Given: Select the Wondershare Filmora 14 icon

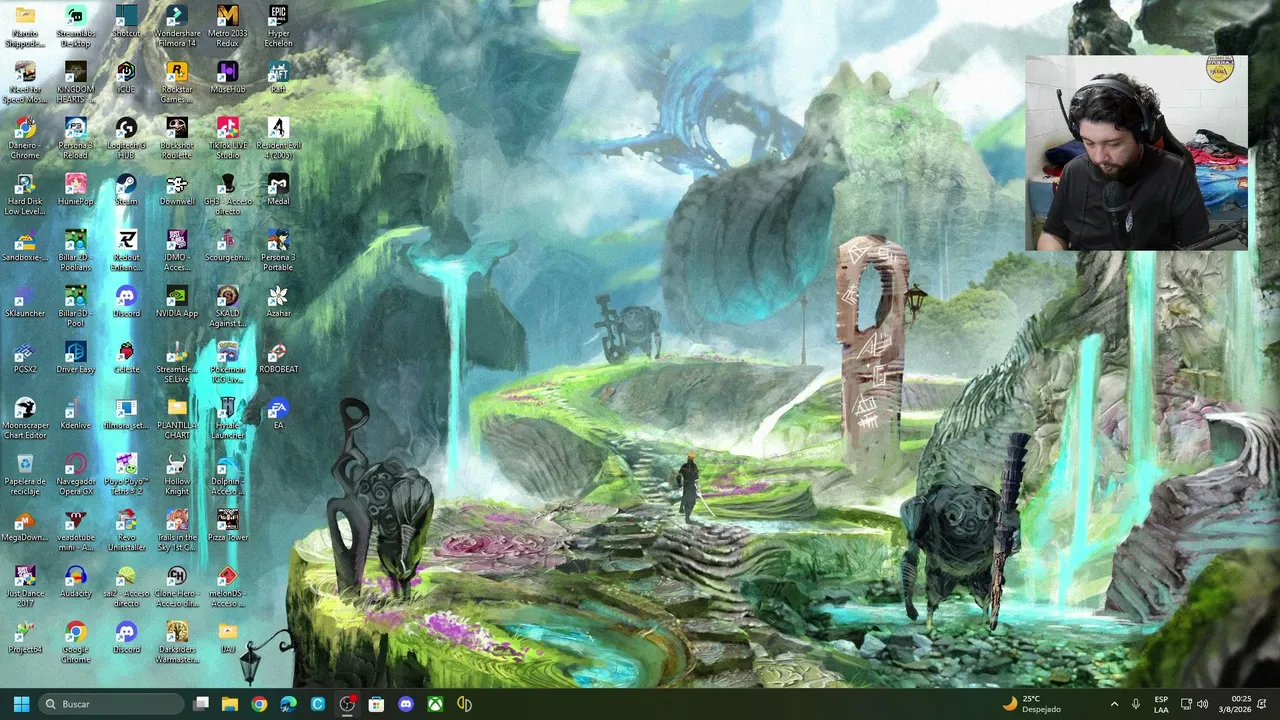Looking at the screenshot, I should pos(177,26).
